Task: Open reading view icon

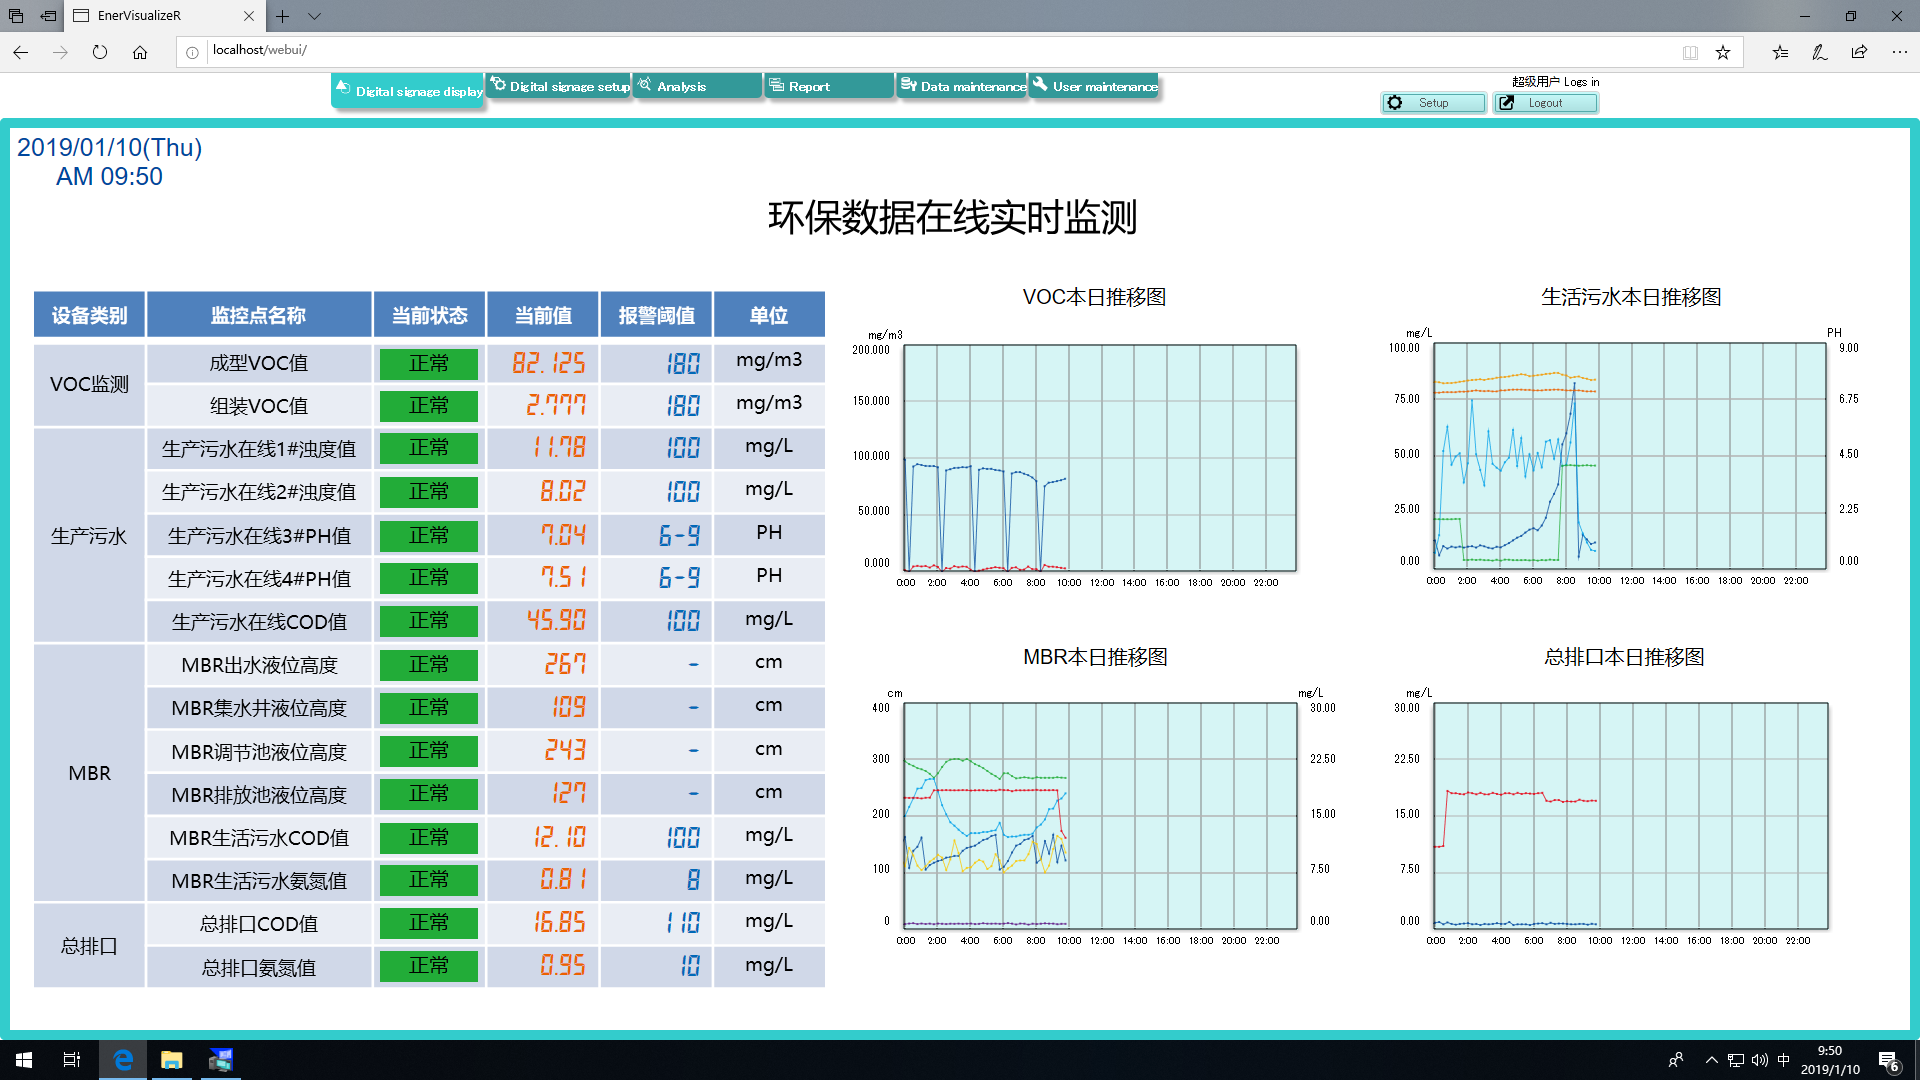Action: pyautogui.click(x=1690, y=52)
